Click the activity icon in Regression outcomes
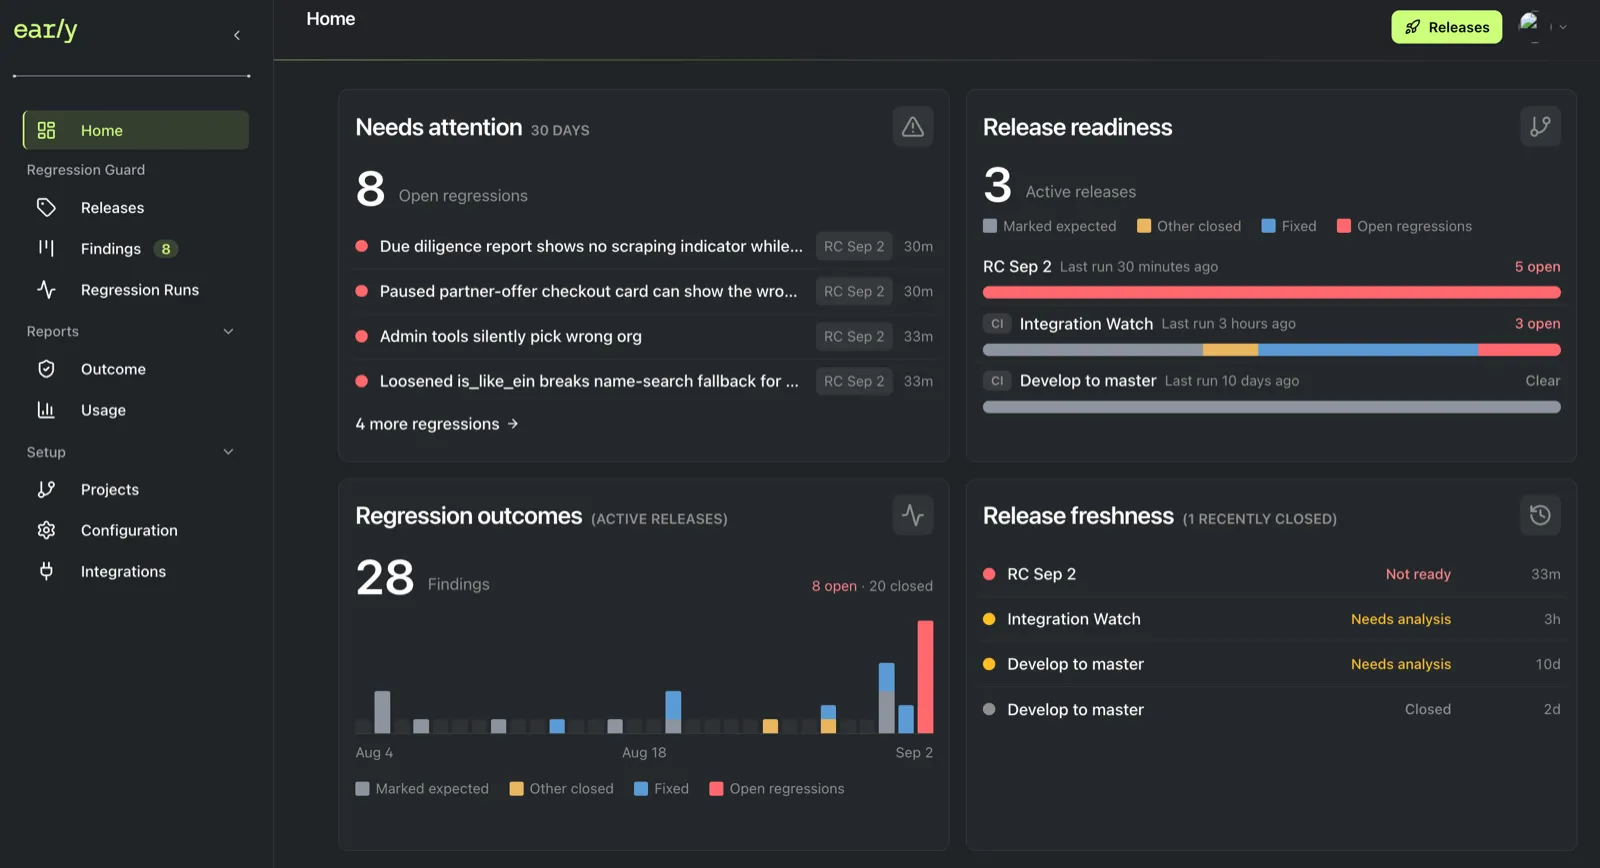1600x868 pixels. coord(913,515)
